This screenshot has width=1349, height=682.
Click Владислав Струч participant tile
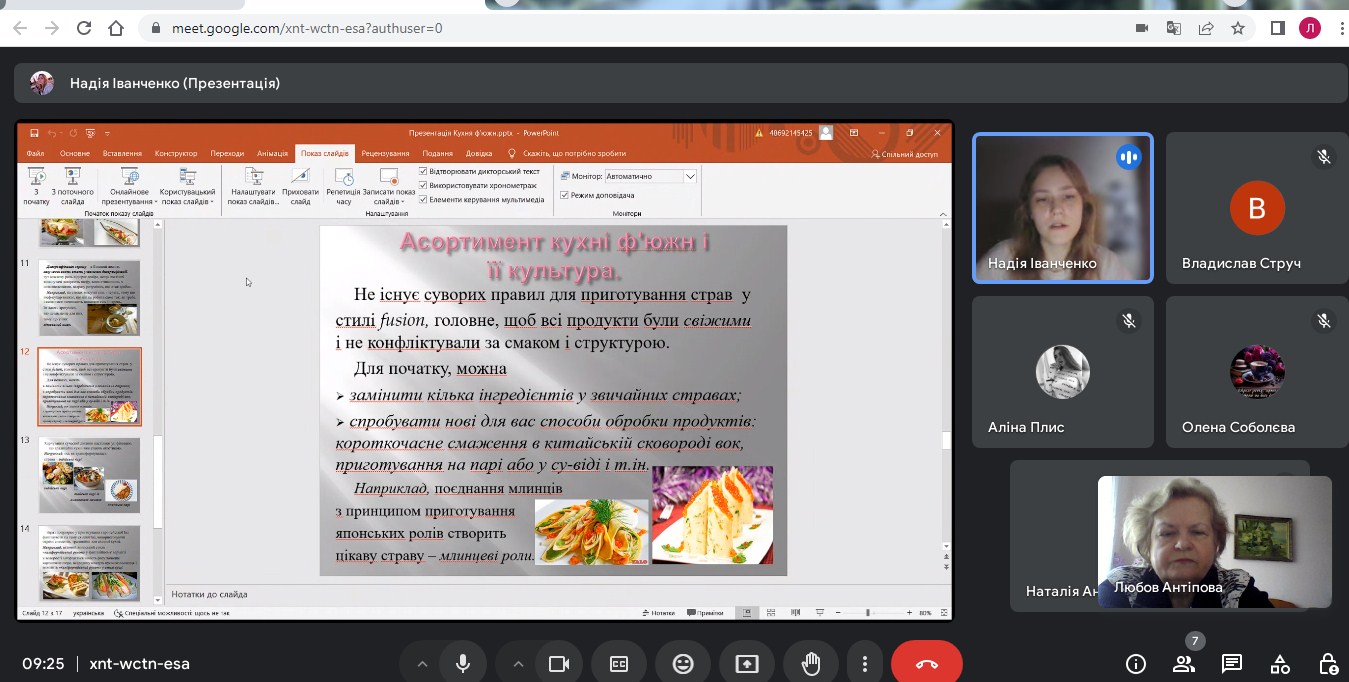(x=1257, y=208)
